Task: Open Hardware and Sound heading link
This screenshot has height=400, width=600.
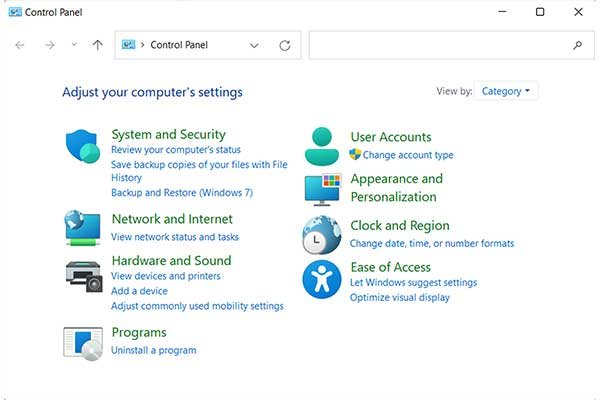Action: coord(171,261)
